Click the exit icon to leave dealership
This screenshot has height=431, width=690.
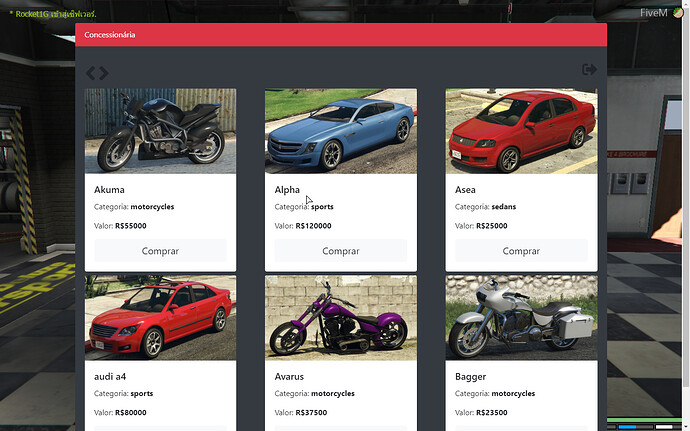(x=589, y=69)
